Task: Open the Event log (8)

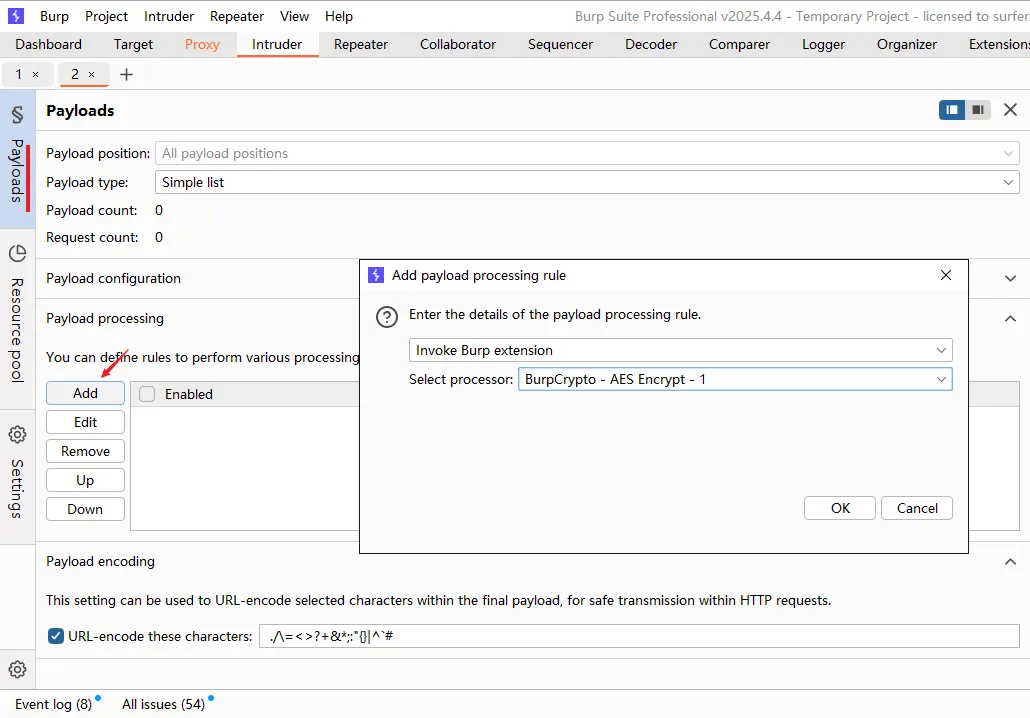Action: click(x=53, y=704)
